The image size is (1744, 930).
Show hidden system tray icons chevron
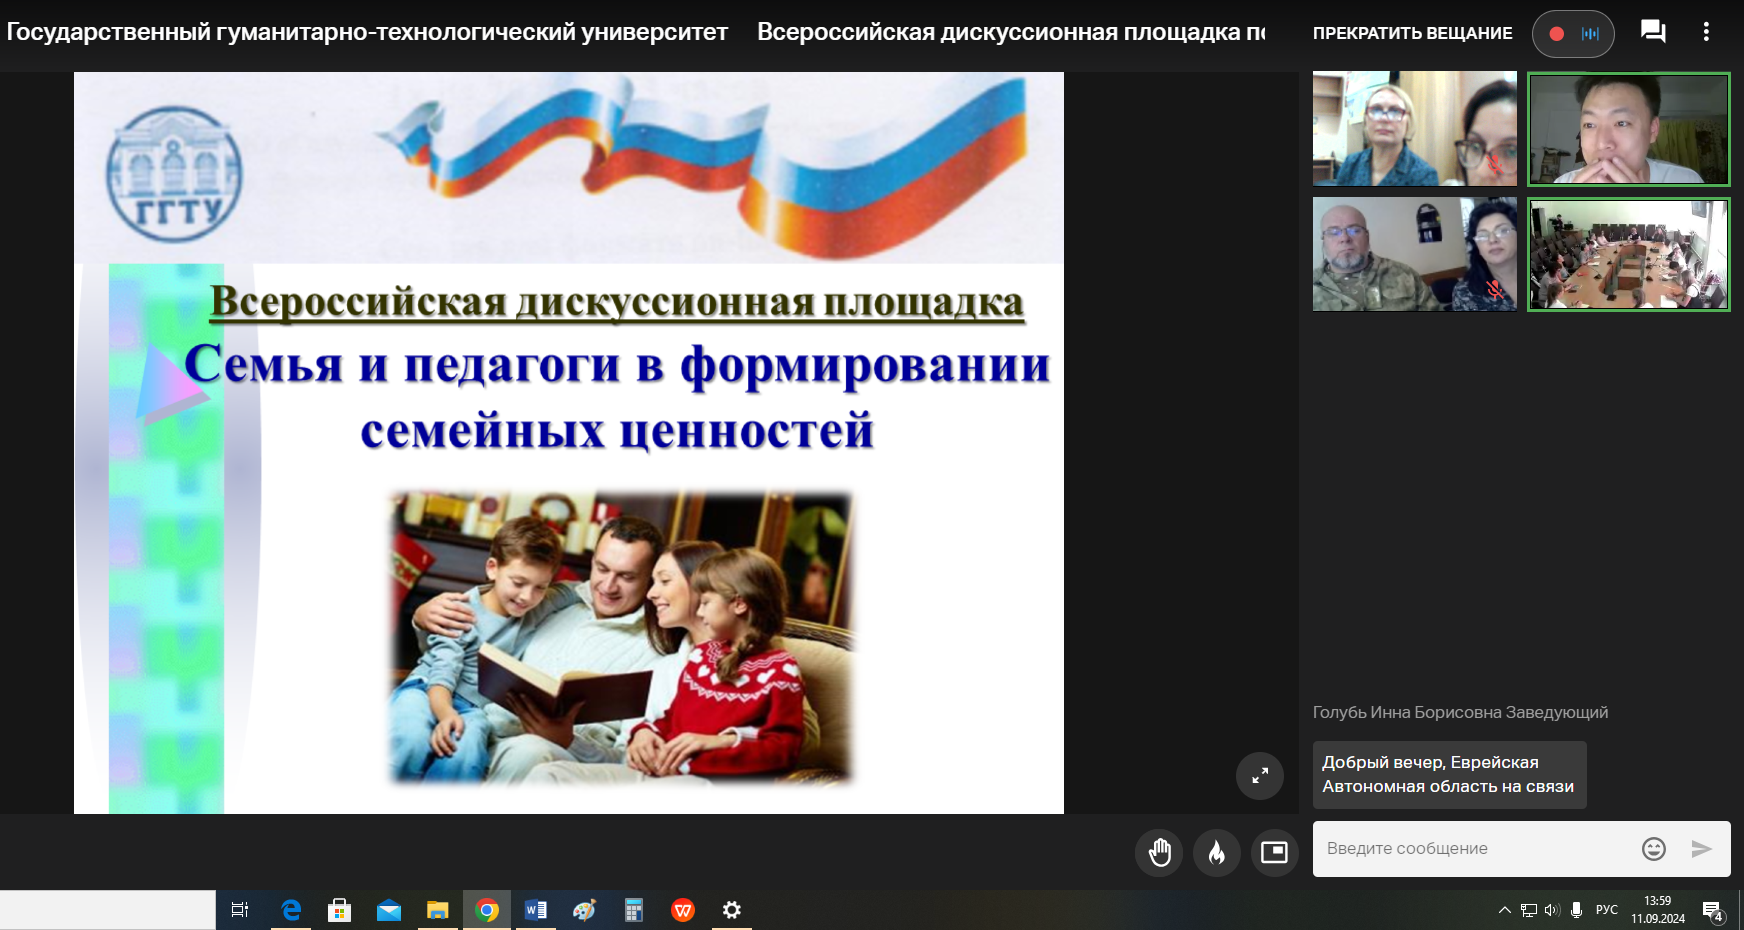[1504, 910]
